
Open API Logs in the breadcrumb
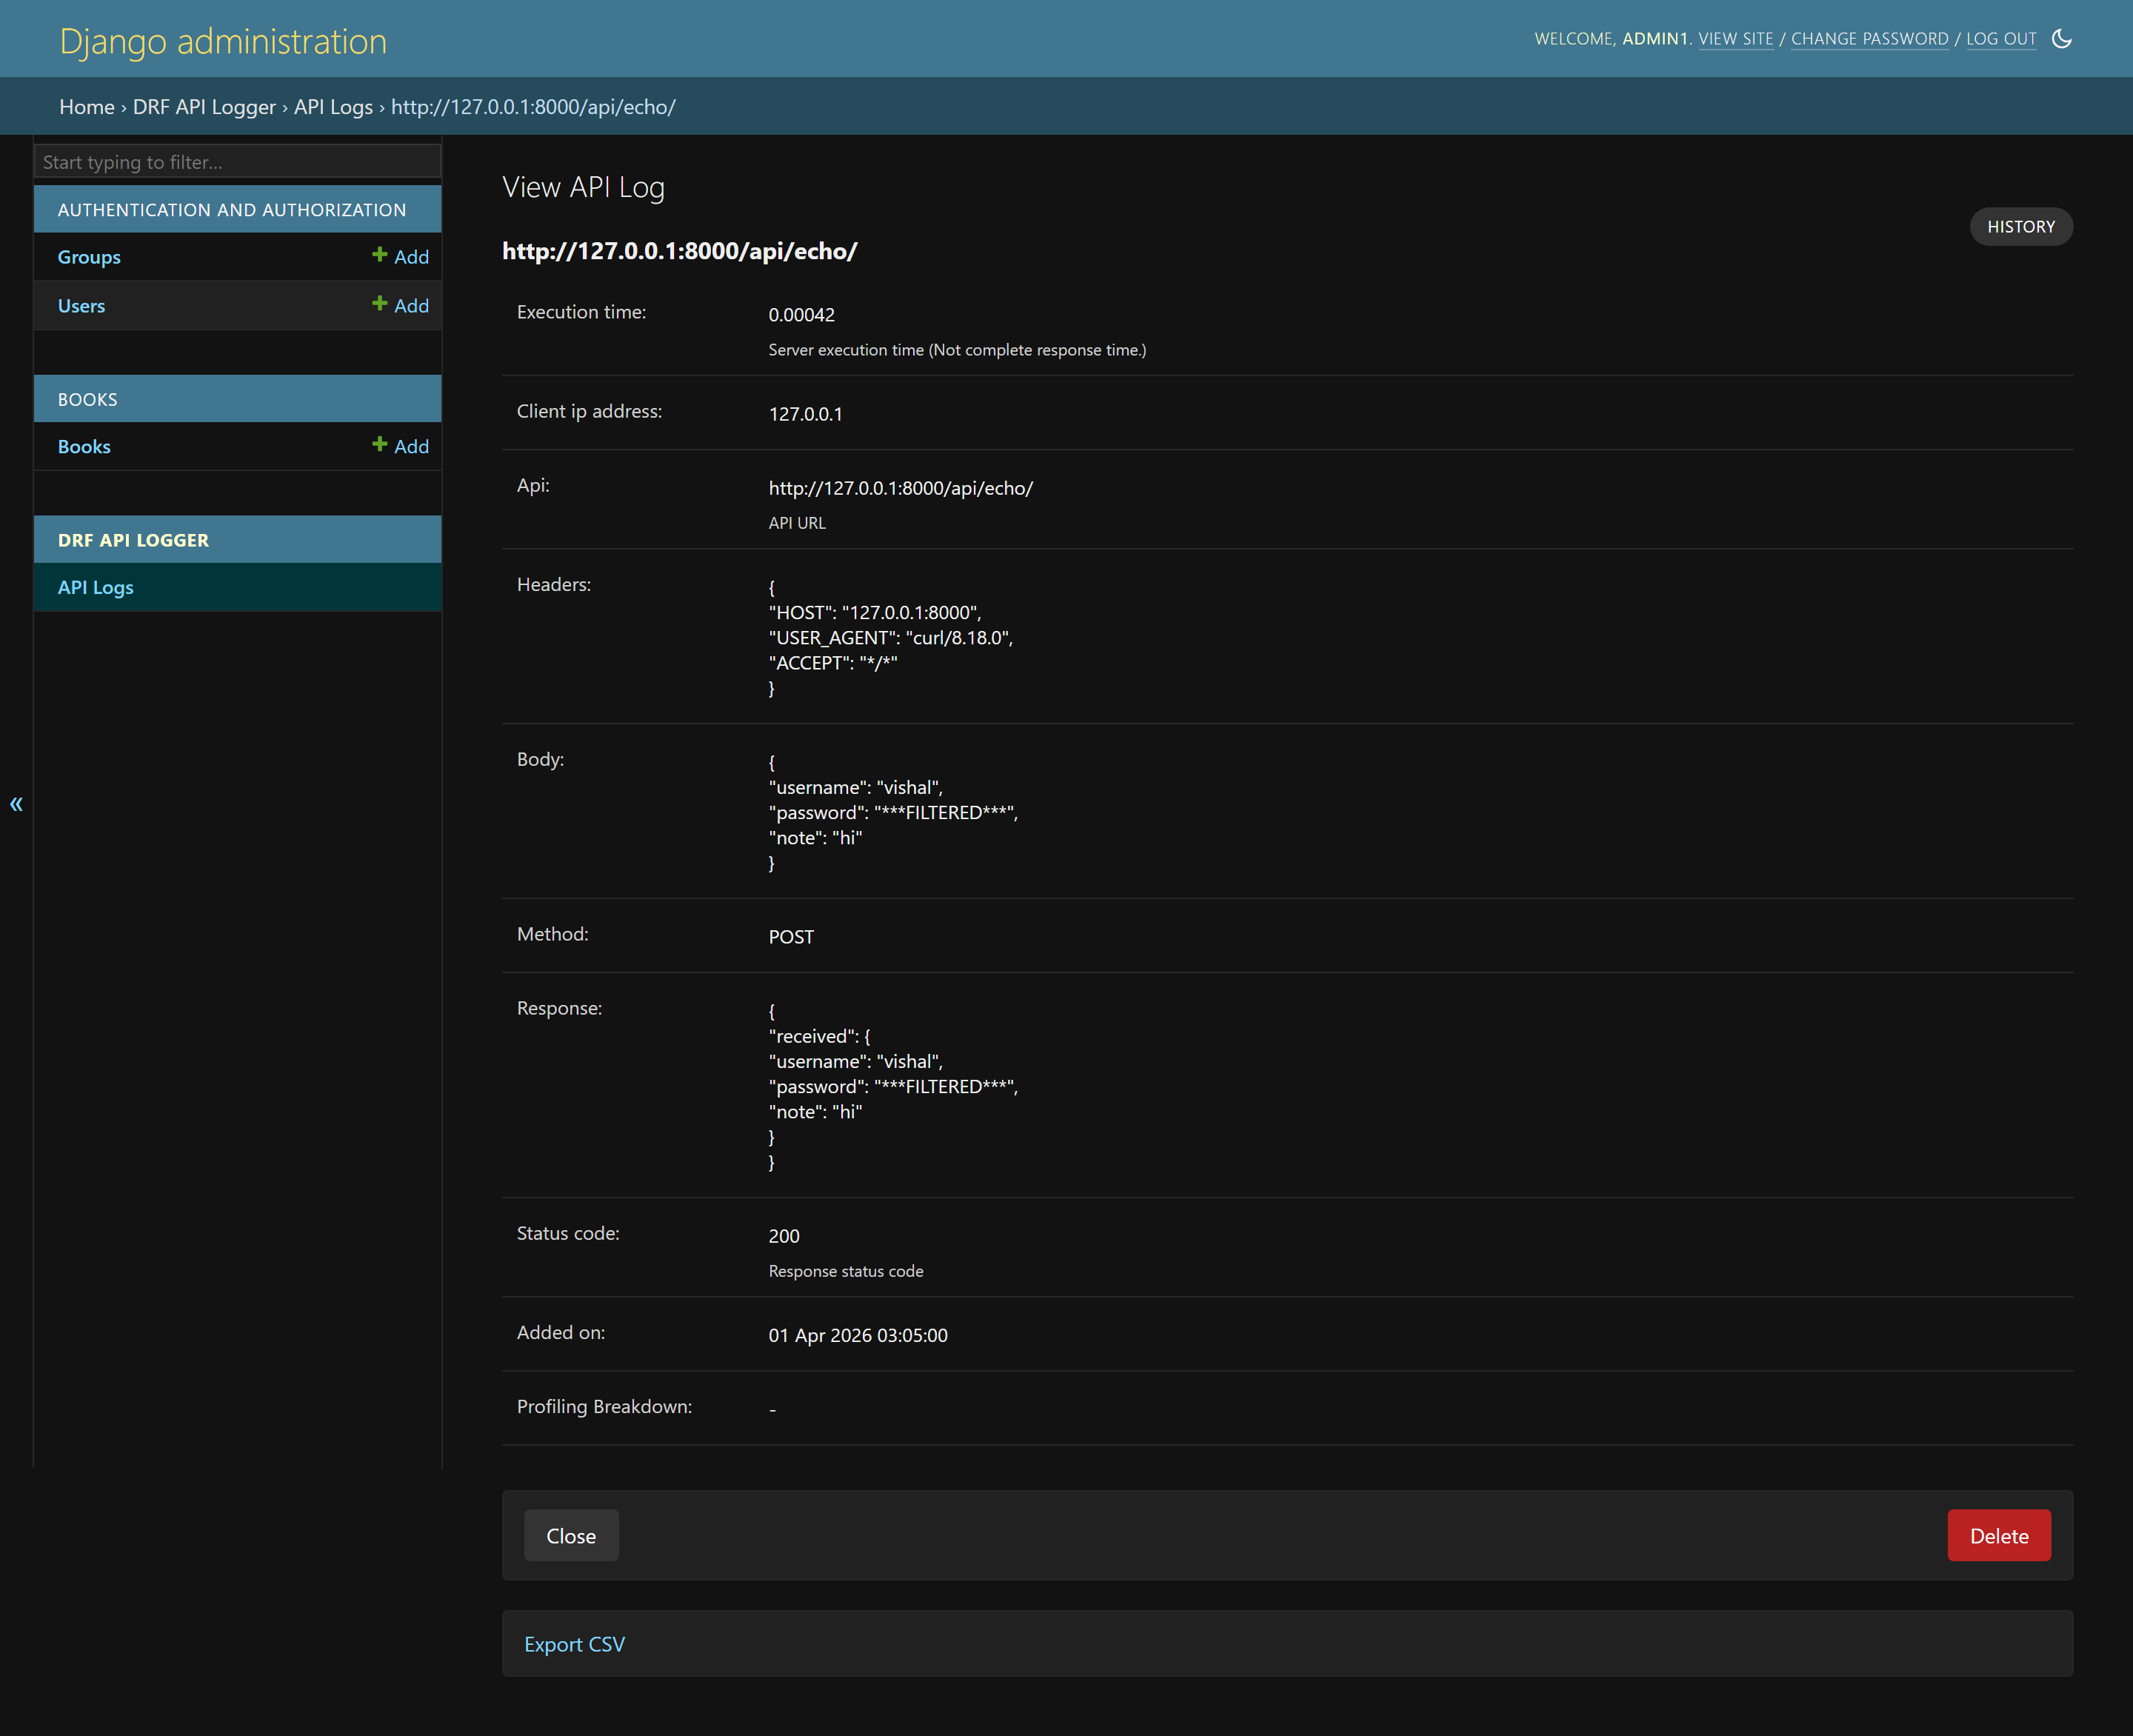click(333, 107)
